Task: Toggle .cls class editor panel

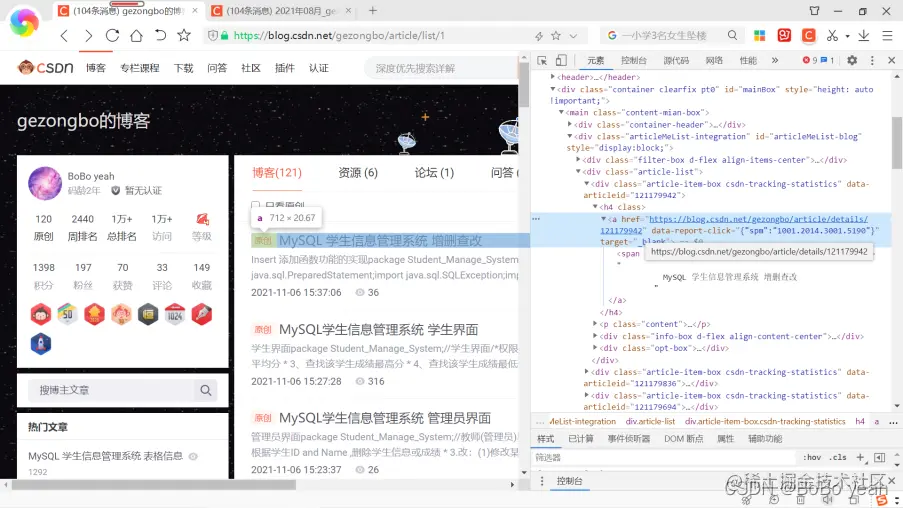Action: tap(838, 457)
